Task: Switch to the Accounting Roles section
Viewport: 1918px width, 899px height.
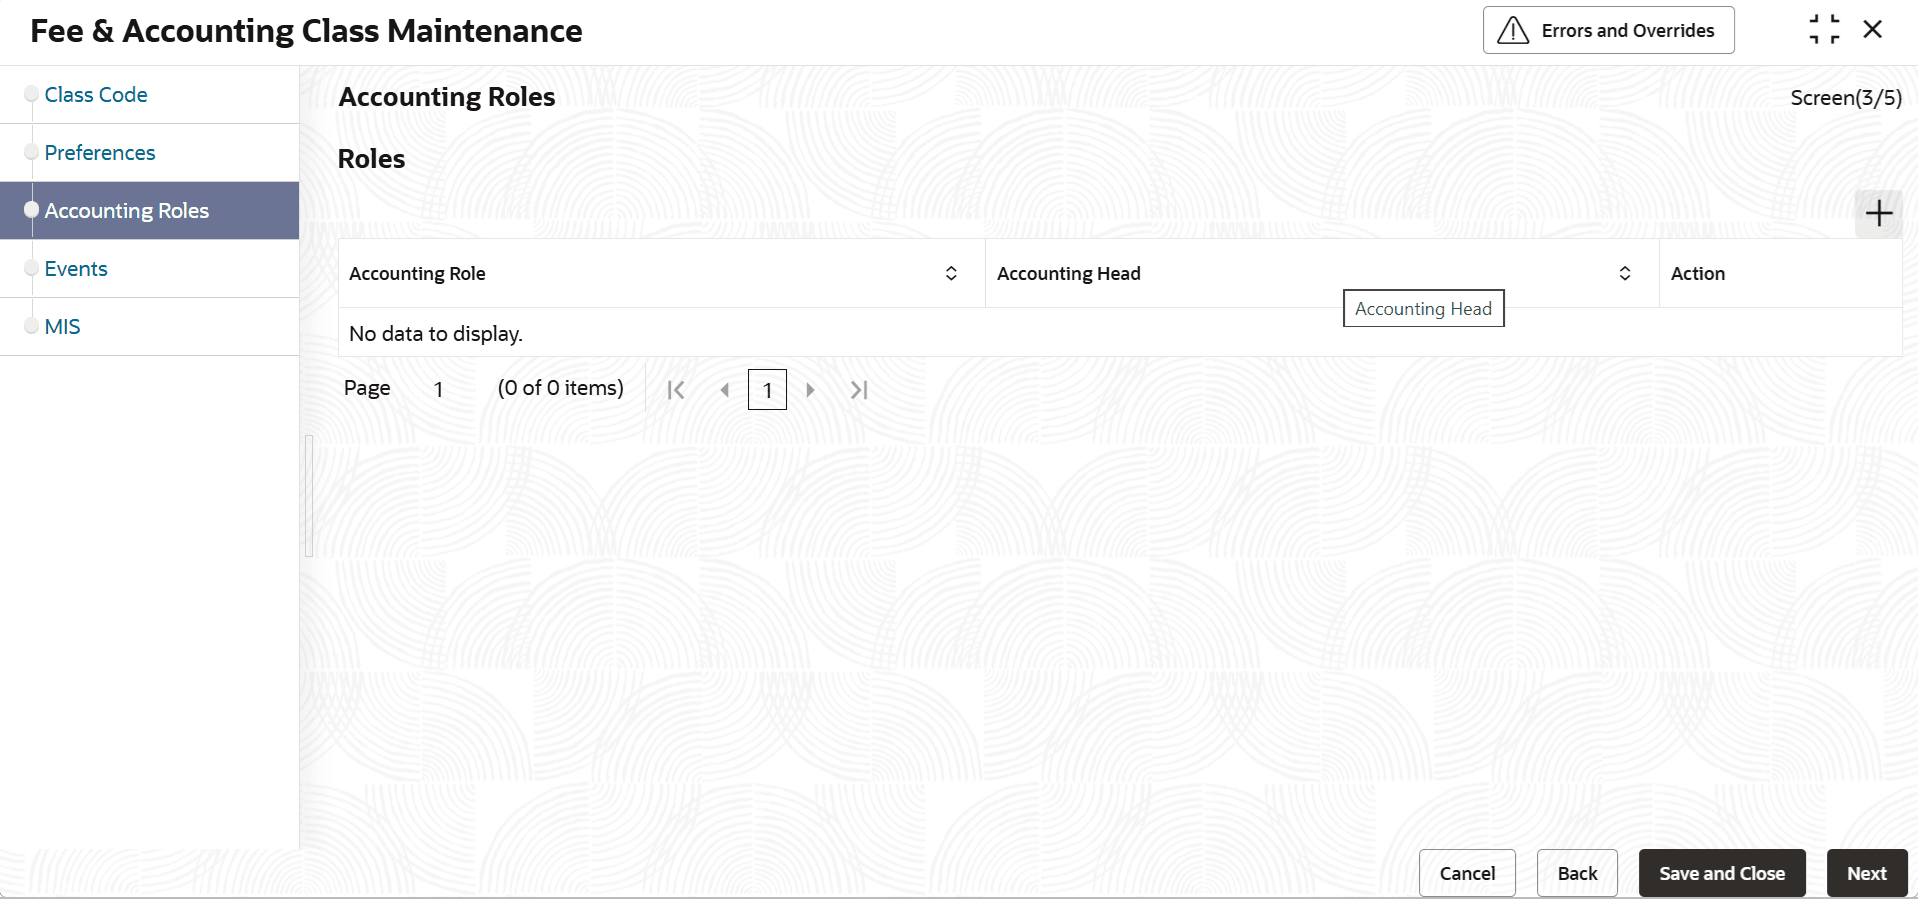Action: (126, 211)
